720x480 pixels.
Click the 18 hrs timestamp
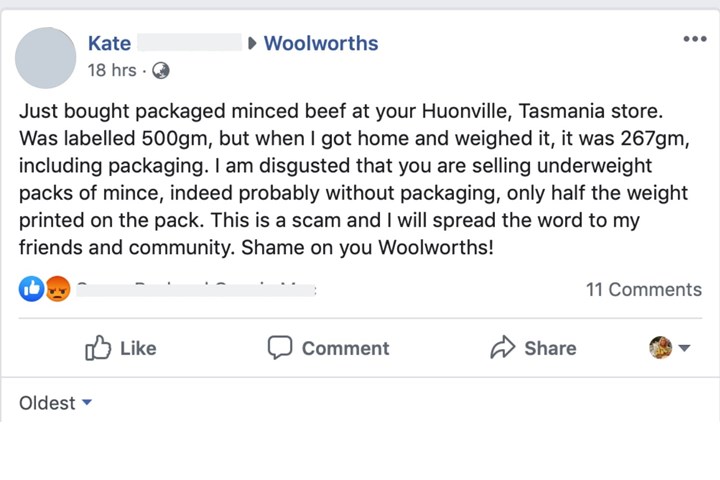point(112,70)
